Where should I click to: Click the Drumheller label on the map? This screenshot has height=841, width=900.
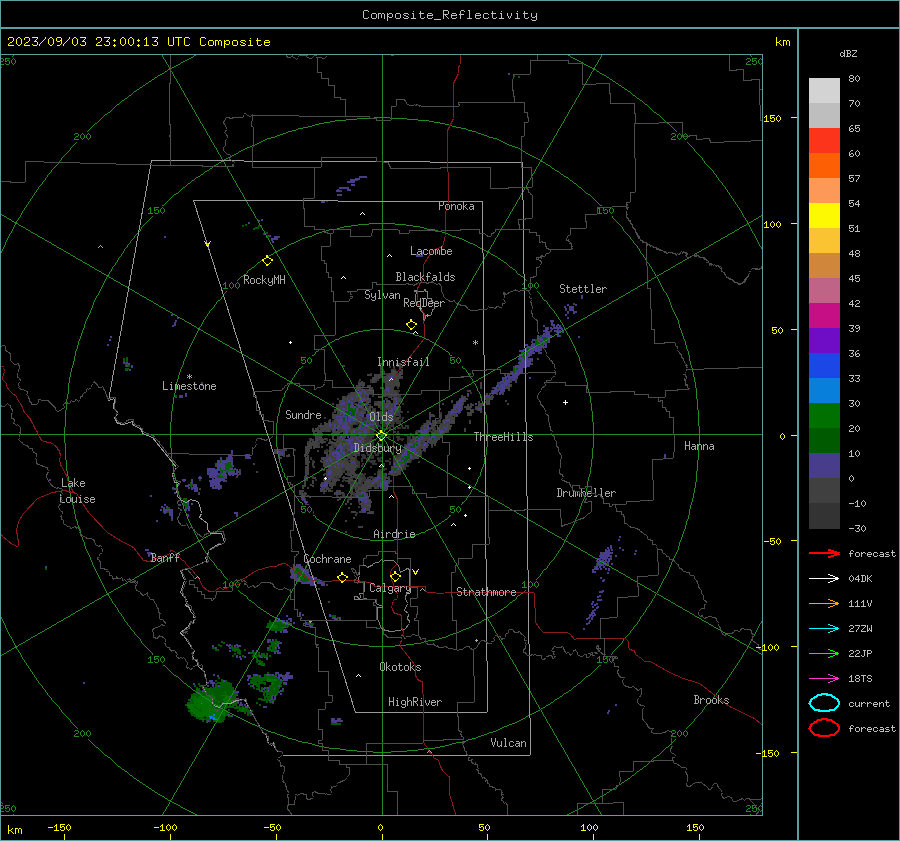586,493
